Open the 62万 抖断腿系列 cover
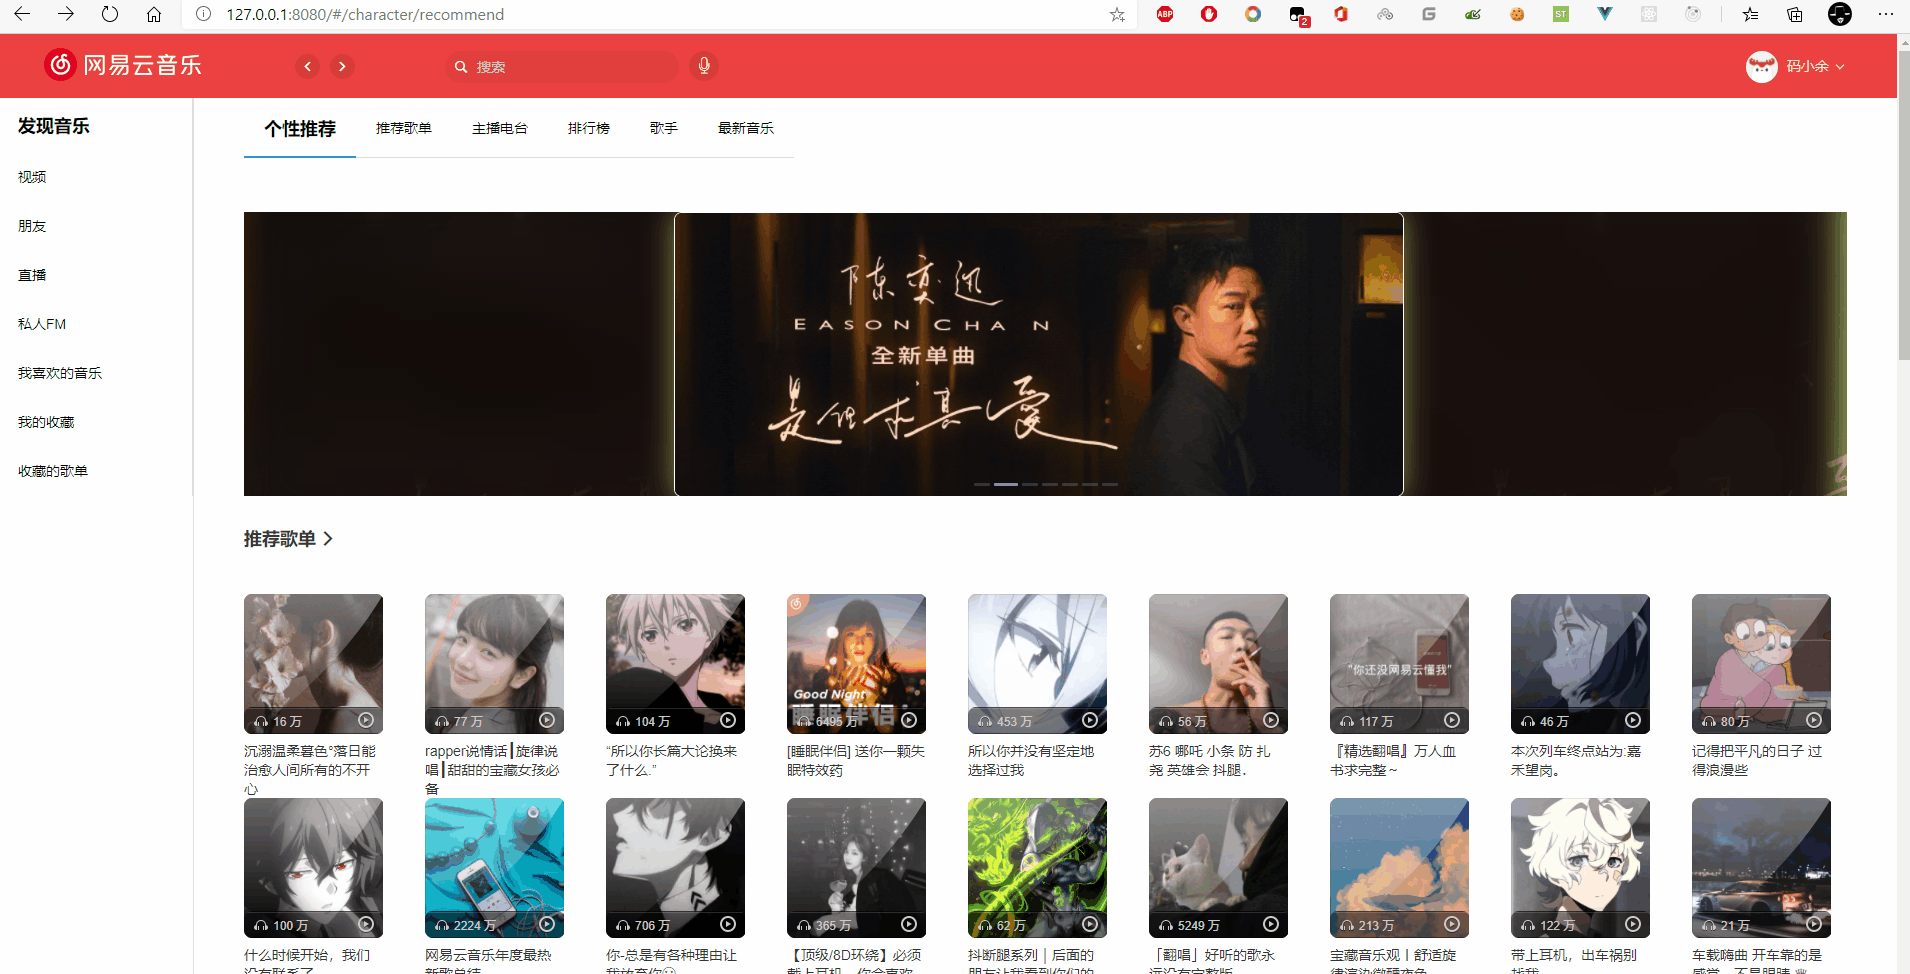The width and height of the screenshot is (1910, 974). tap(1037, 868)
